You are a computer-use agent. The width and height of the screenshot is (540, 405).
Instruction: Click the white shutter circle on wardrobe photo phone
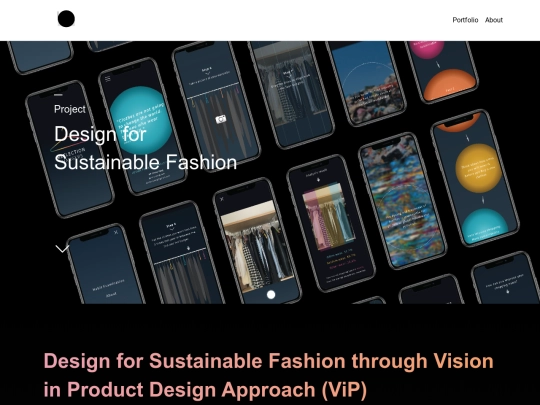tap(271, 294)
